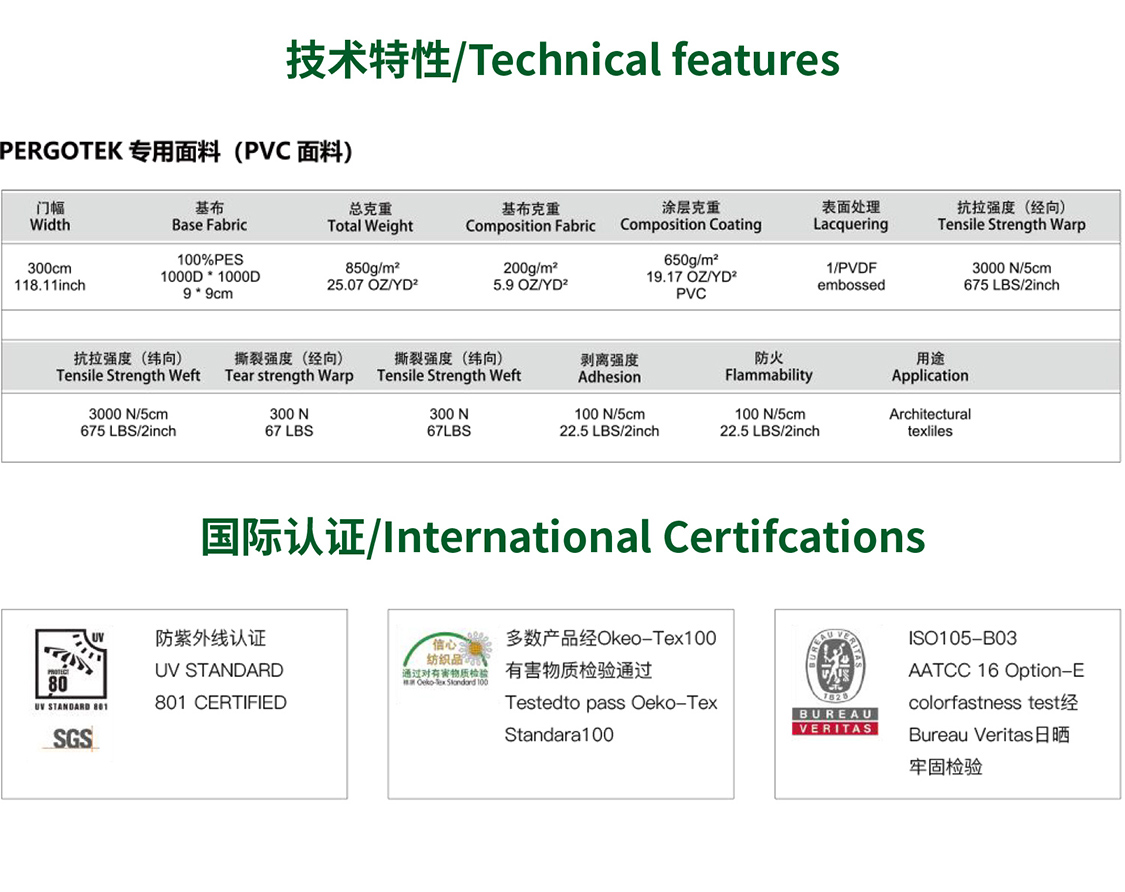Screen dimensions: 1125x892
Task: Click the 1/PVDF embossed cell
Action: (851, 276)
